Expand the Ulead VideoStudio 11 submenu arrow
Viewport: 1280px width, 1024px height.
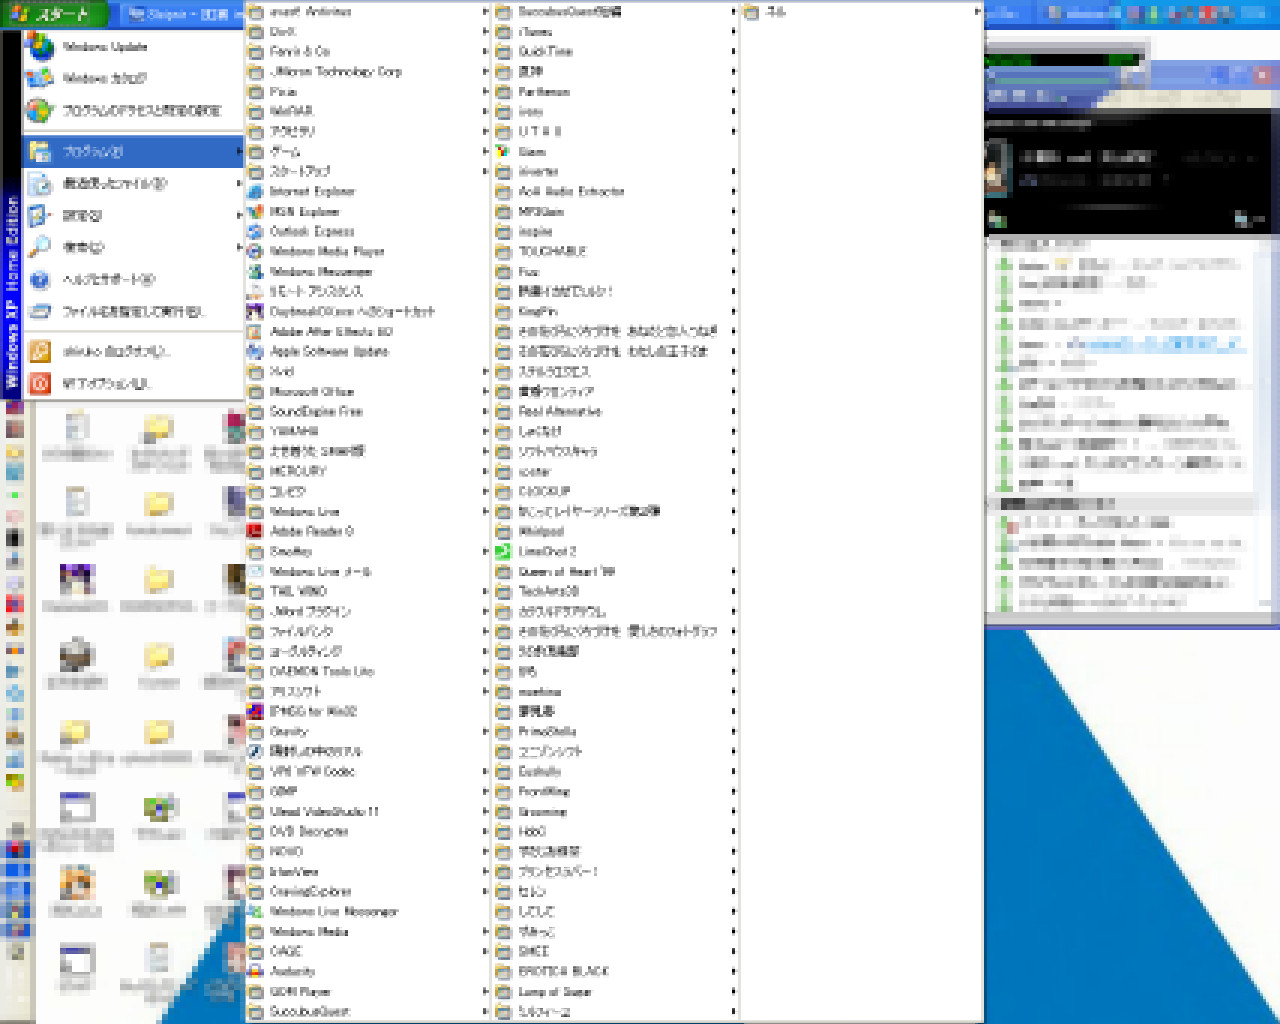tap(486, 811)
